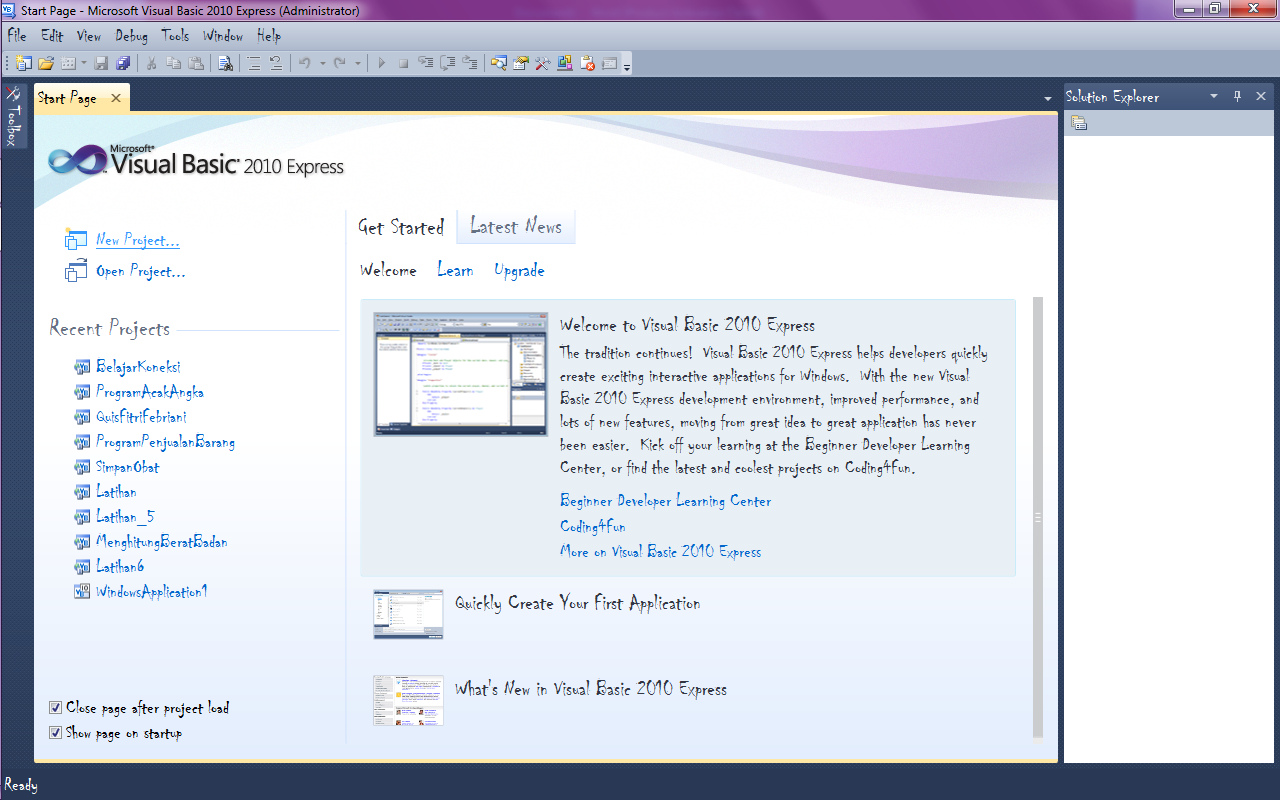Open the Redo dropdown arrow

click(x=357, y=63)
